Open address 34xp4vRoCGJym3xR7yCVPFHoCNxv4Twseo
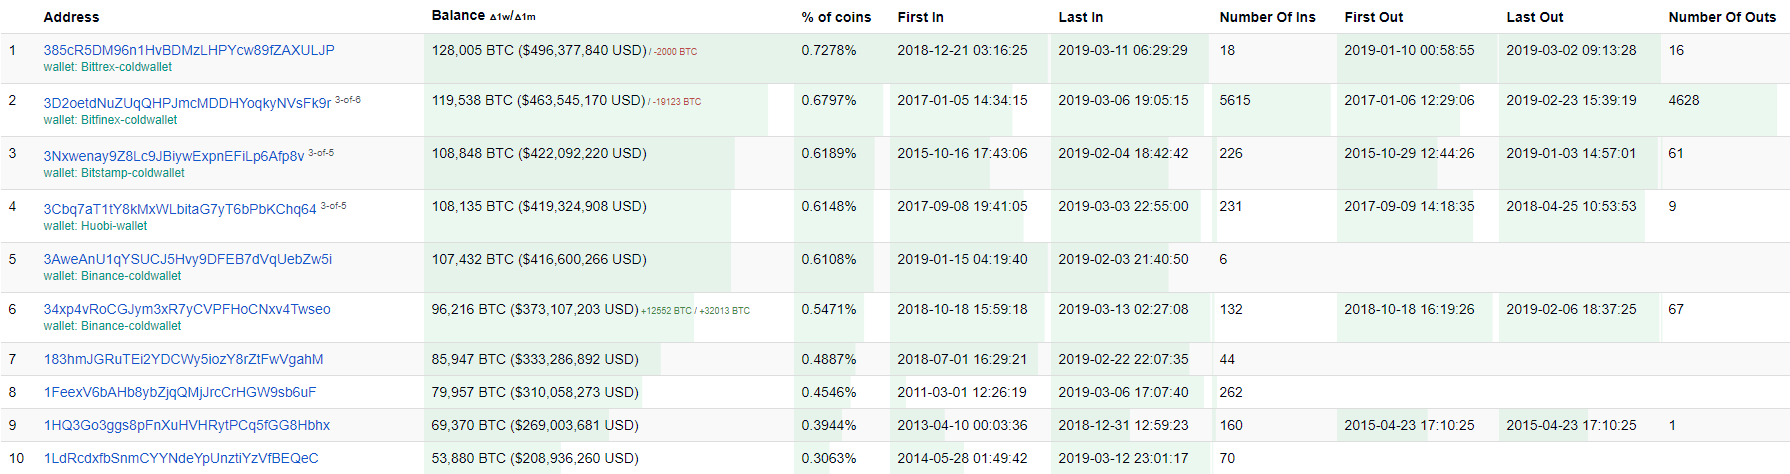Screen dimensions: 1790x474 (187, 309)
